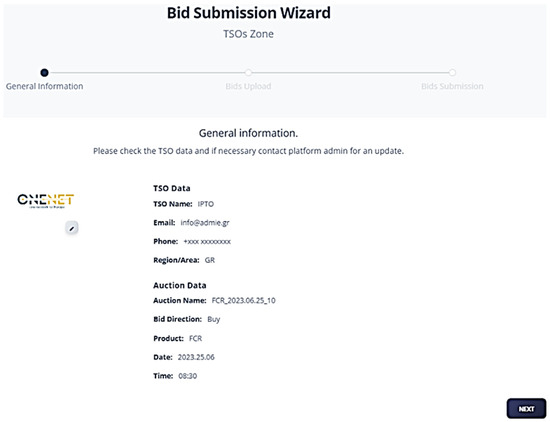This screenshot has width=550, height=422.
Task: Select the Bids Upload step circle
Action: coord(248,73)
